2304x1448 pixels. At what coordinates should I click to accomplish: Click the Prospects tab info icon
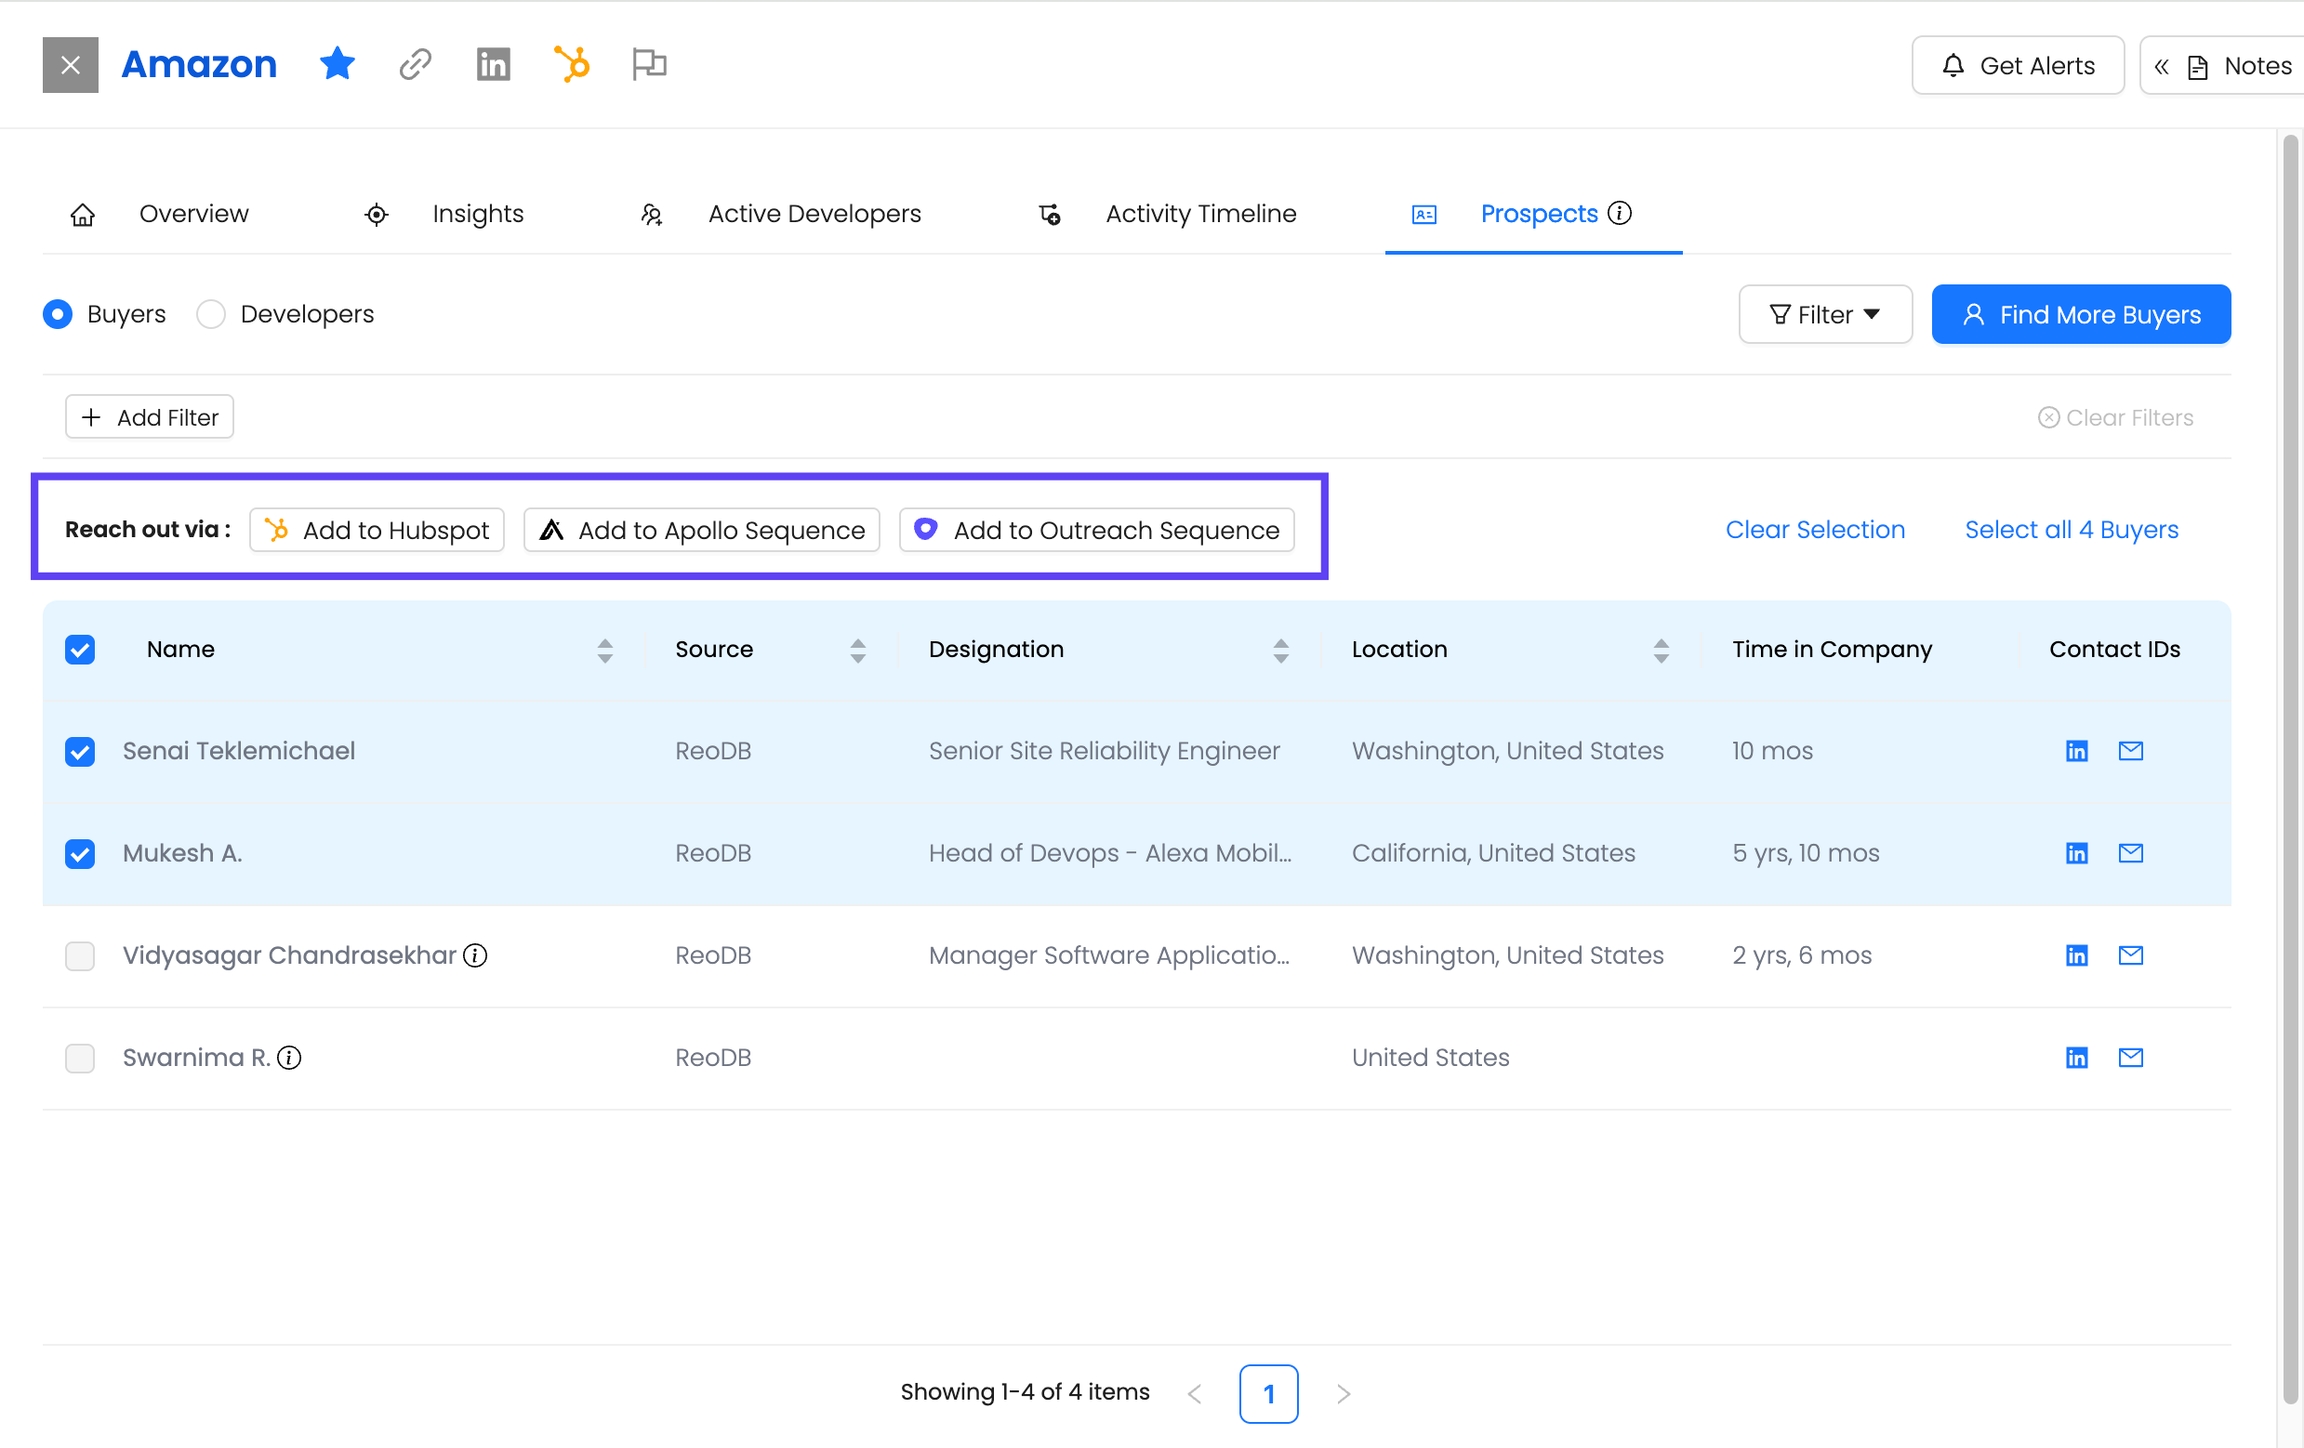pos(1620,213)
